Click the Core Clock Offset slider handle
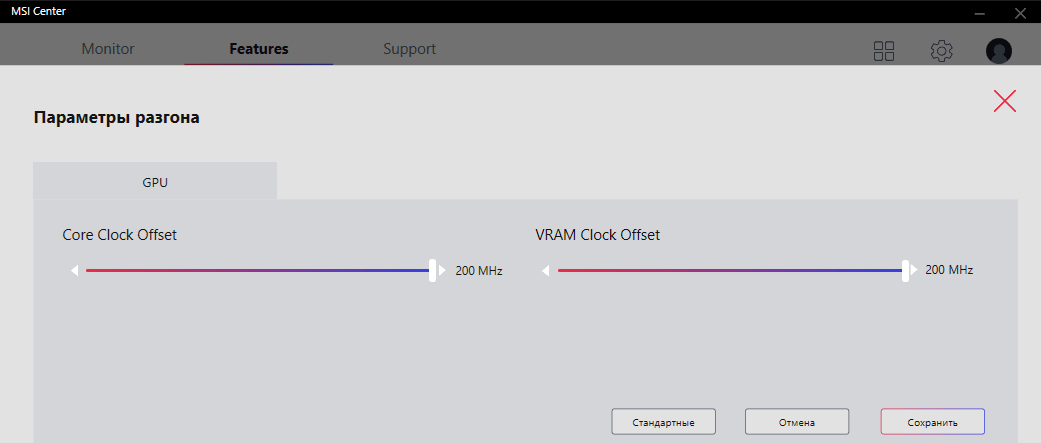 pos(433,271)
